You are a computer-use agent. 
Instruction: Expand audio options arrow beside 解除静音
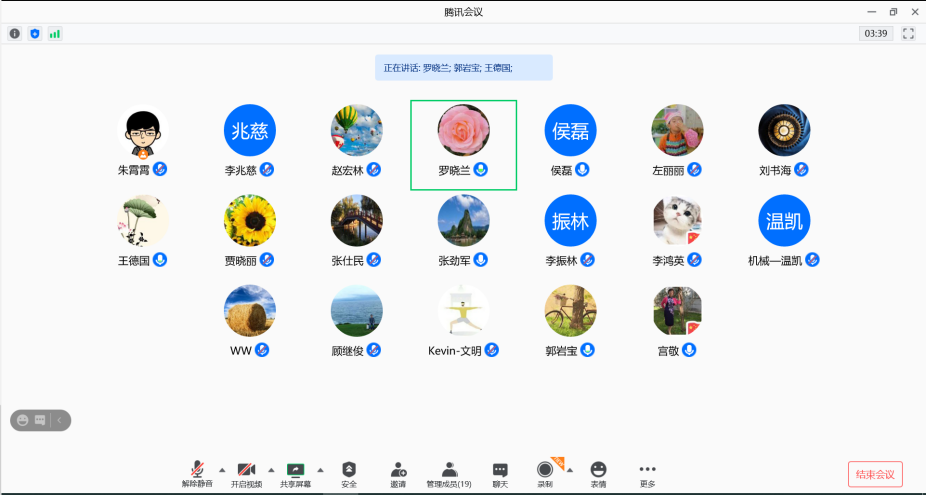tap(222, 469)
